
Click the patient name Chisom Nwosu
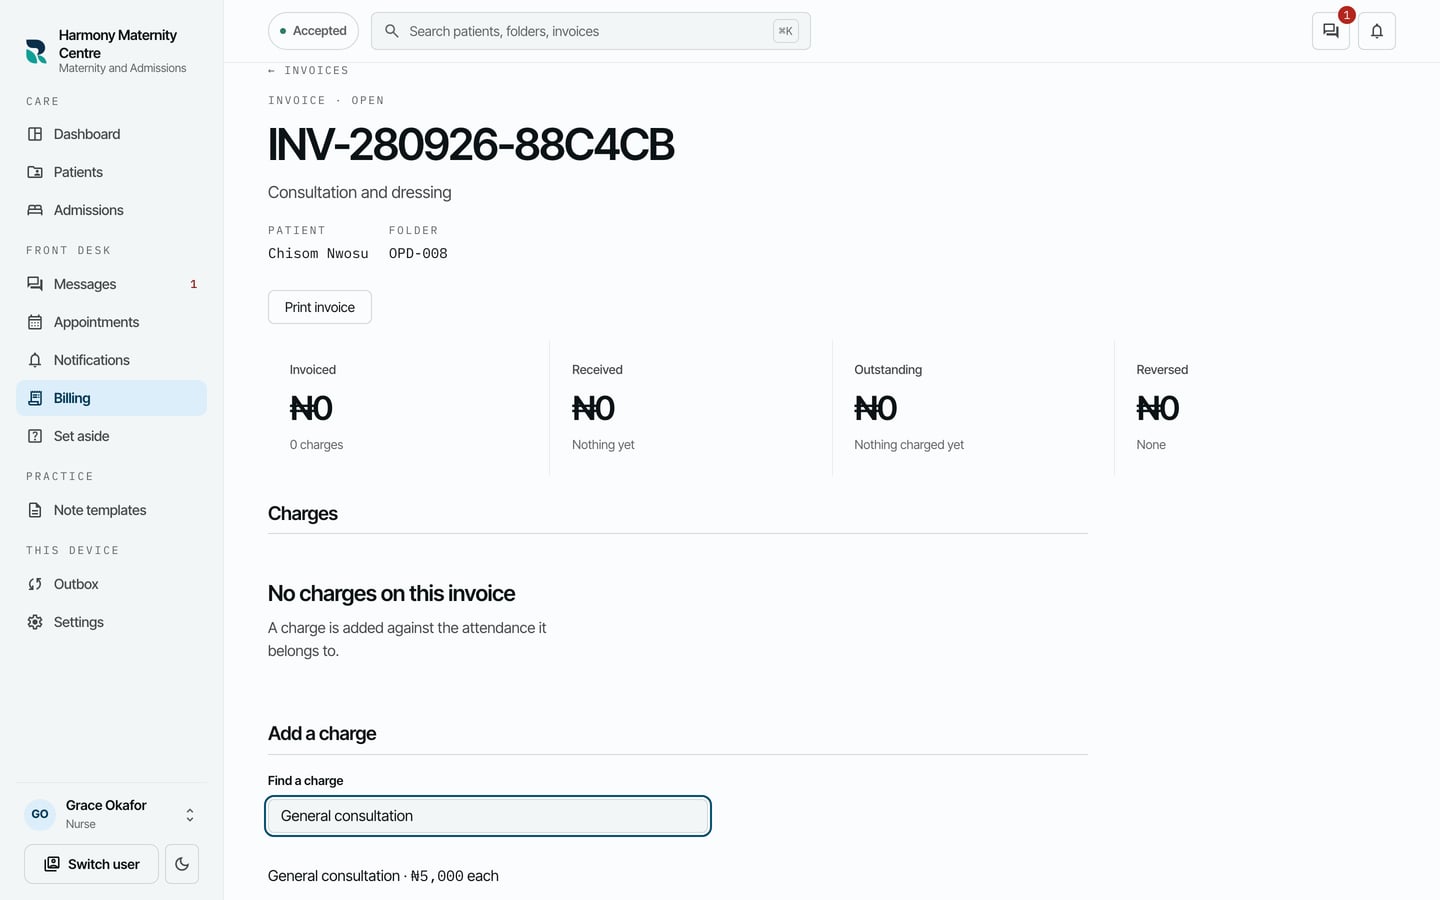pos(318,254)
